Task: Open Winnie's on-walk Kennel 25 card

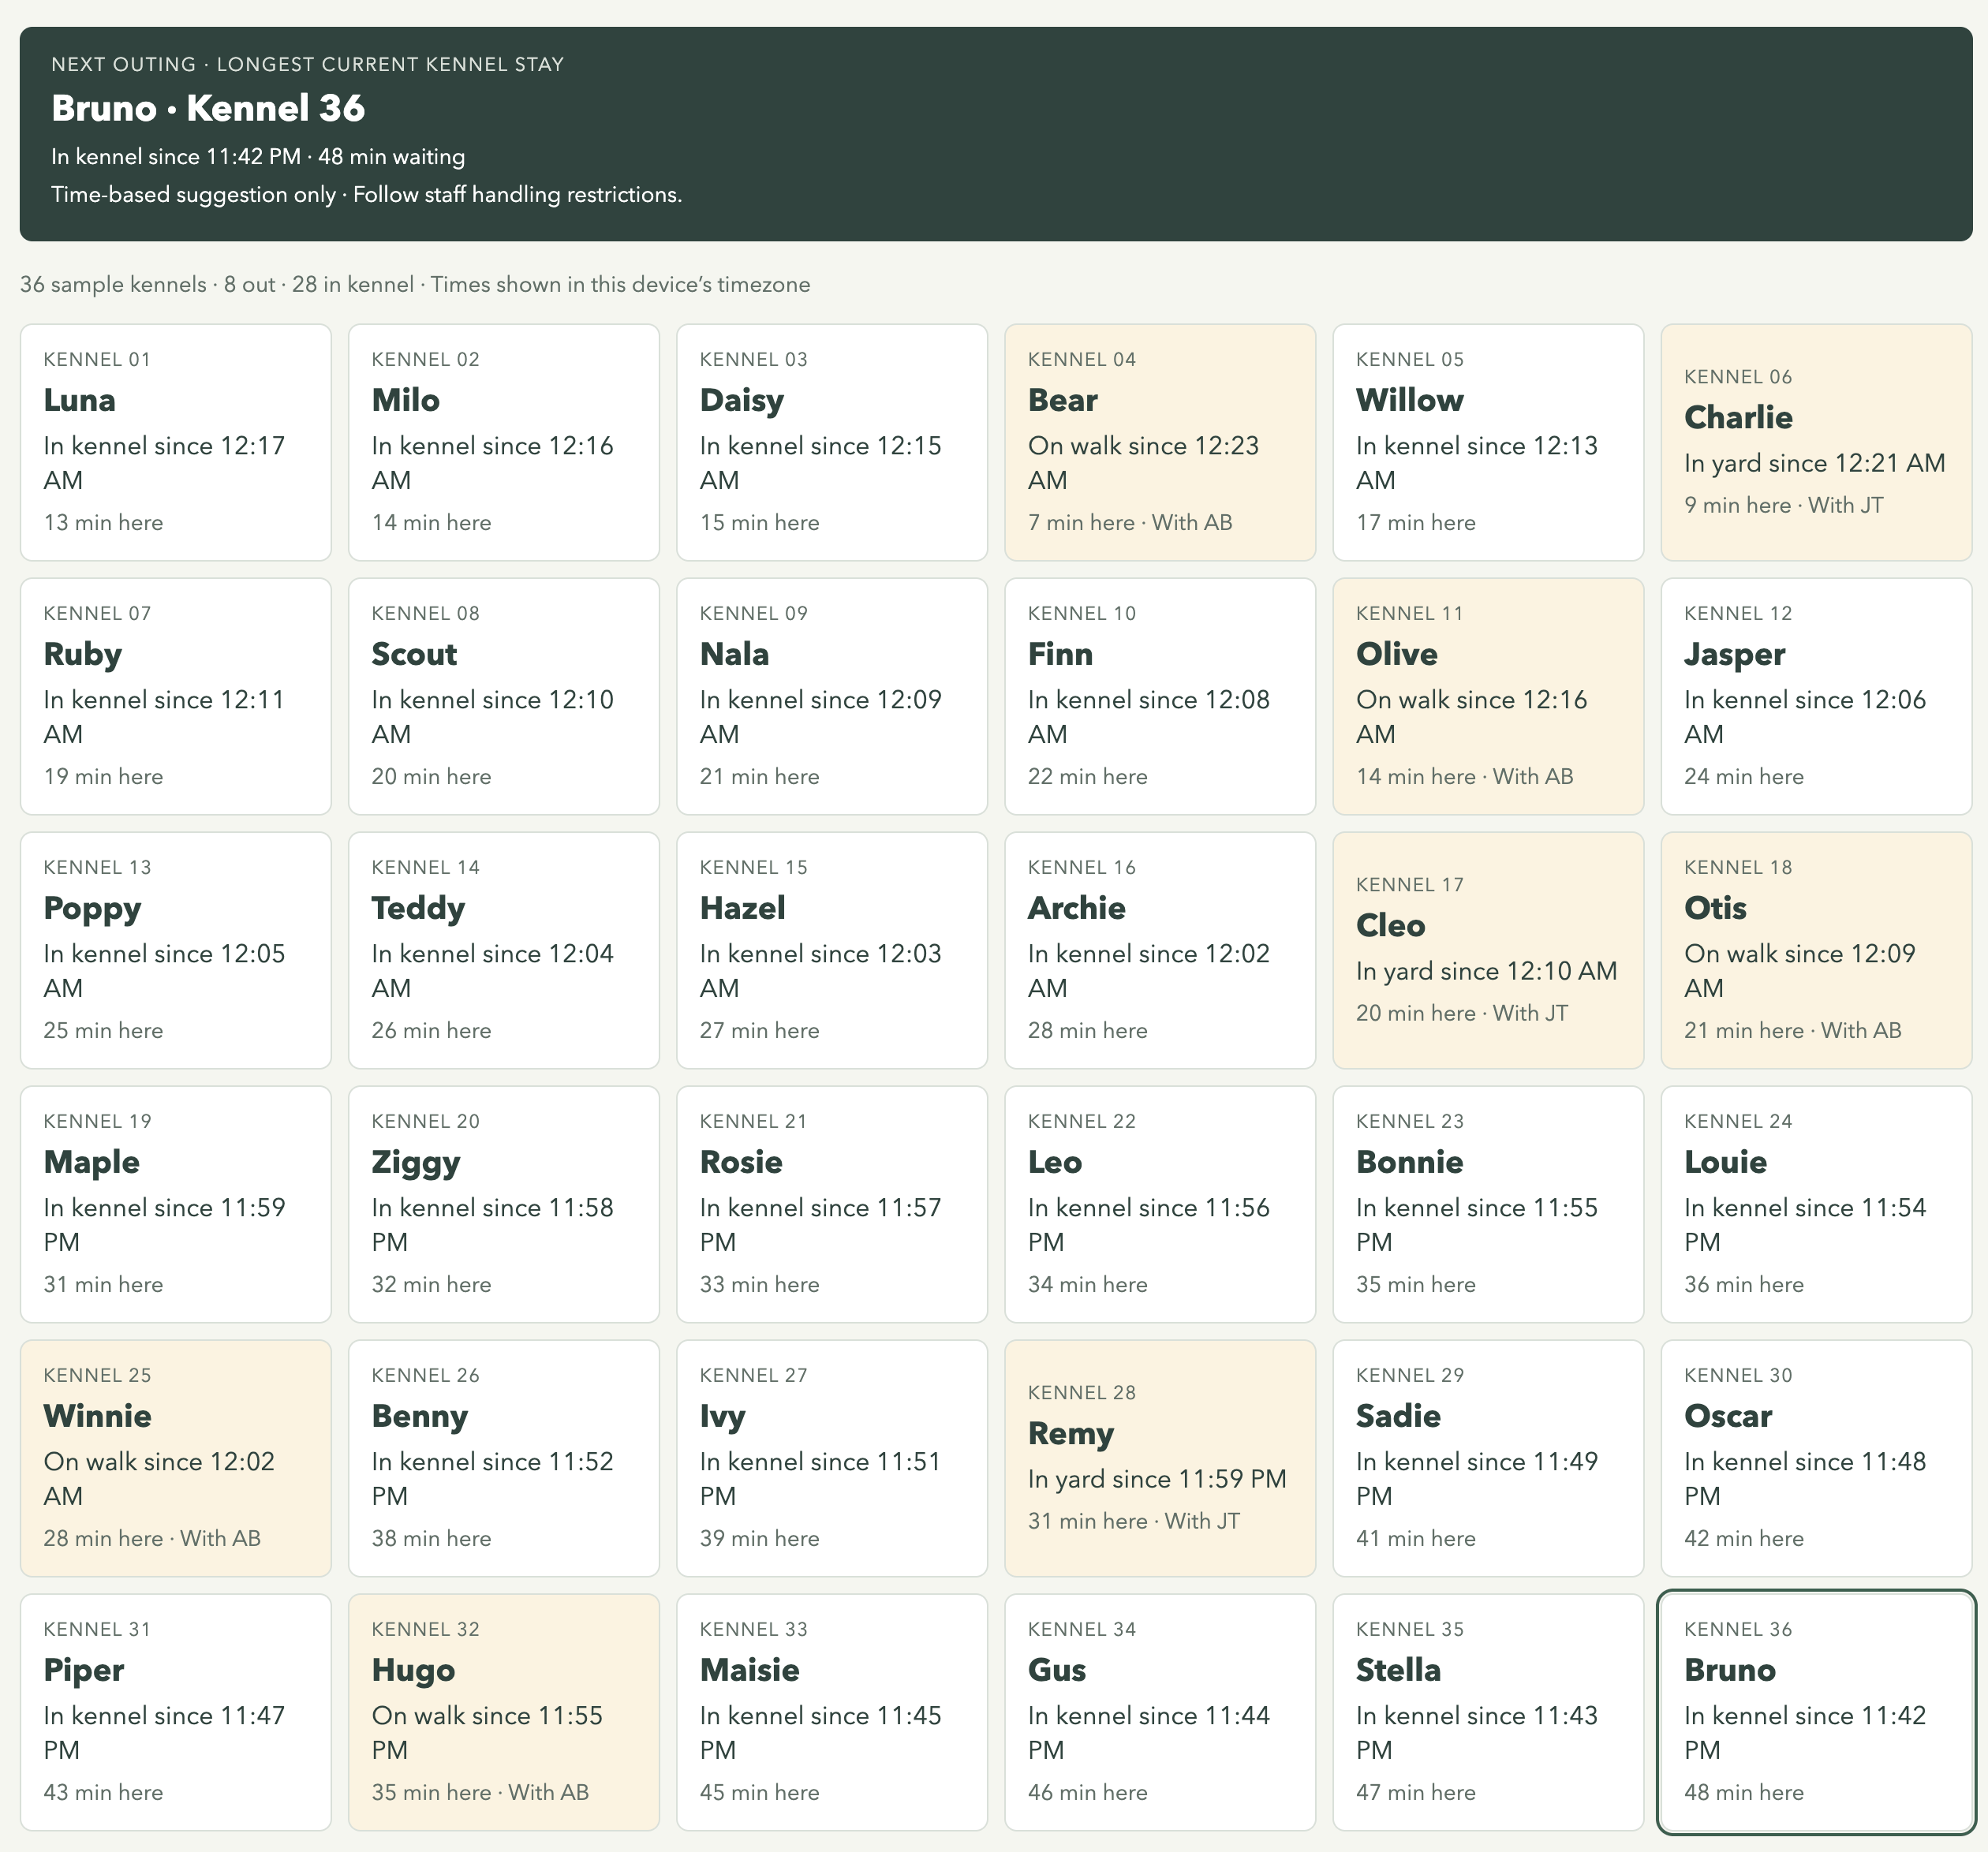Action: pos(176,1458)
